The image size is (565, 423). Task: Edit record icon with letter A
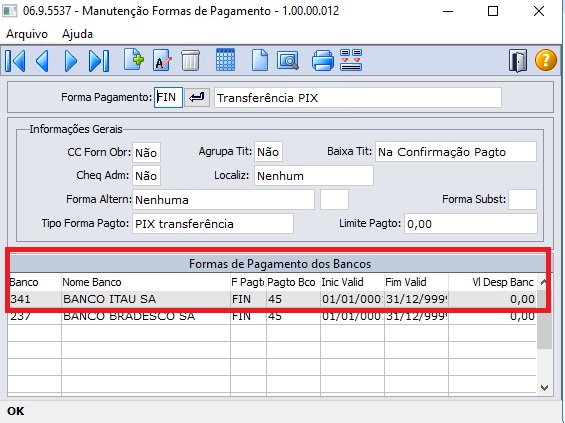162,60
